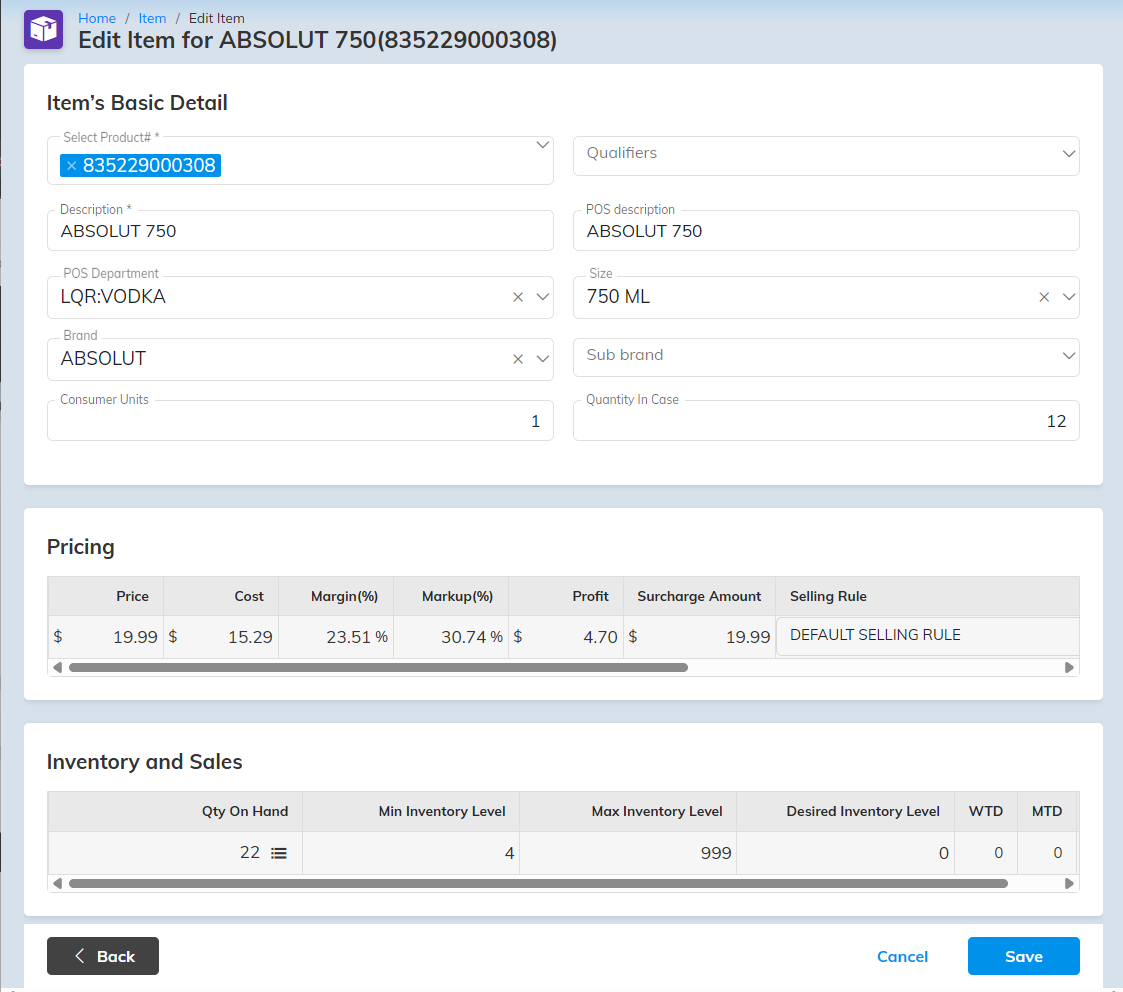Image resolution: width=1123 pixels, height=992 pixels.
Task: Remove the 835229000308 product tag
Action: [71, 165]
